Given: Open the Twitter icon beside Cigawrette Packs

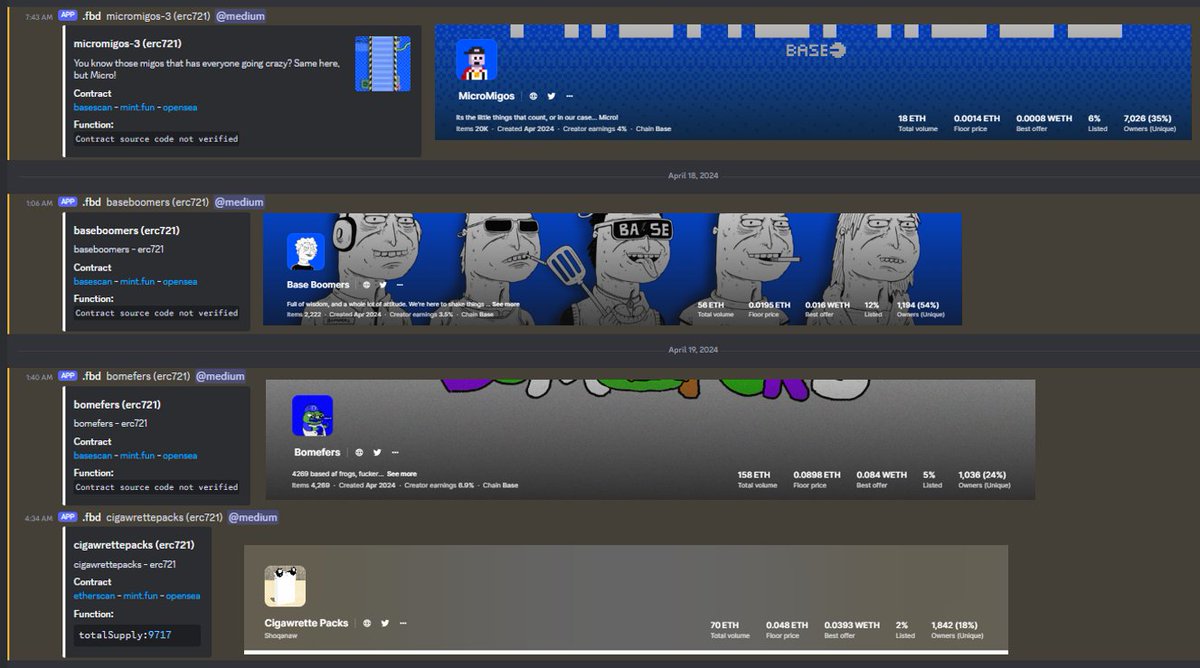Looking at the screenshot, I should coord(385,623).
